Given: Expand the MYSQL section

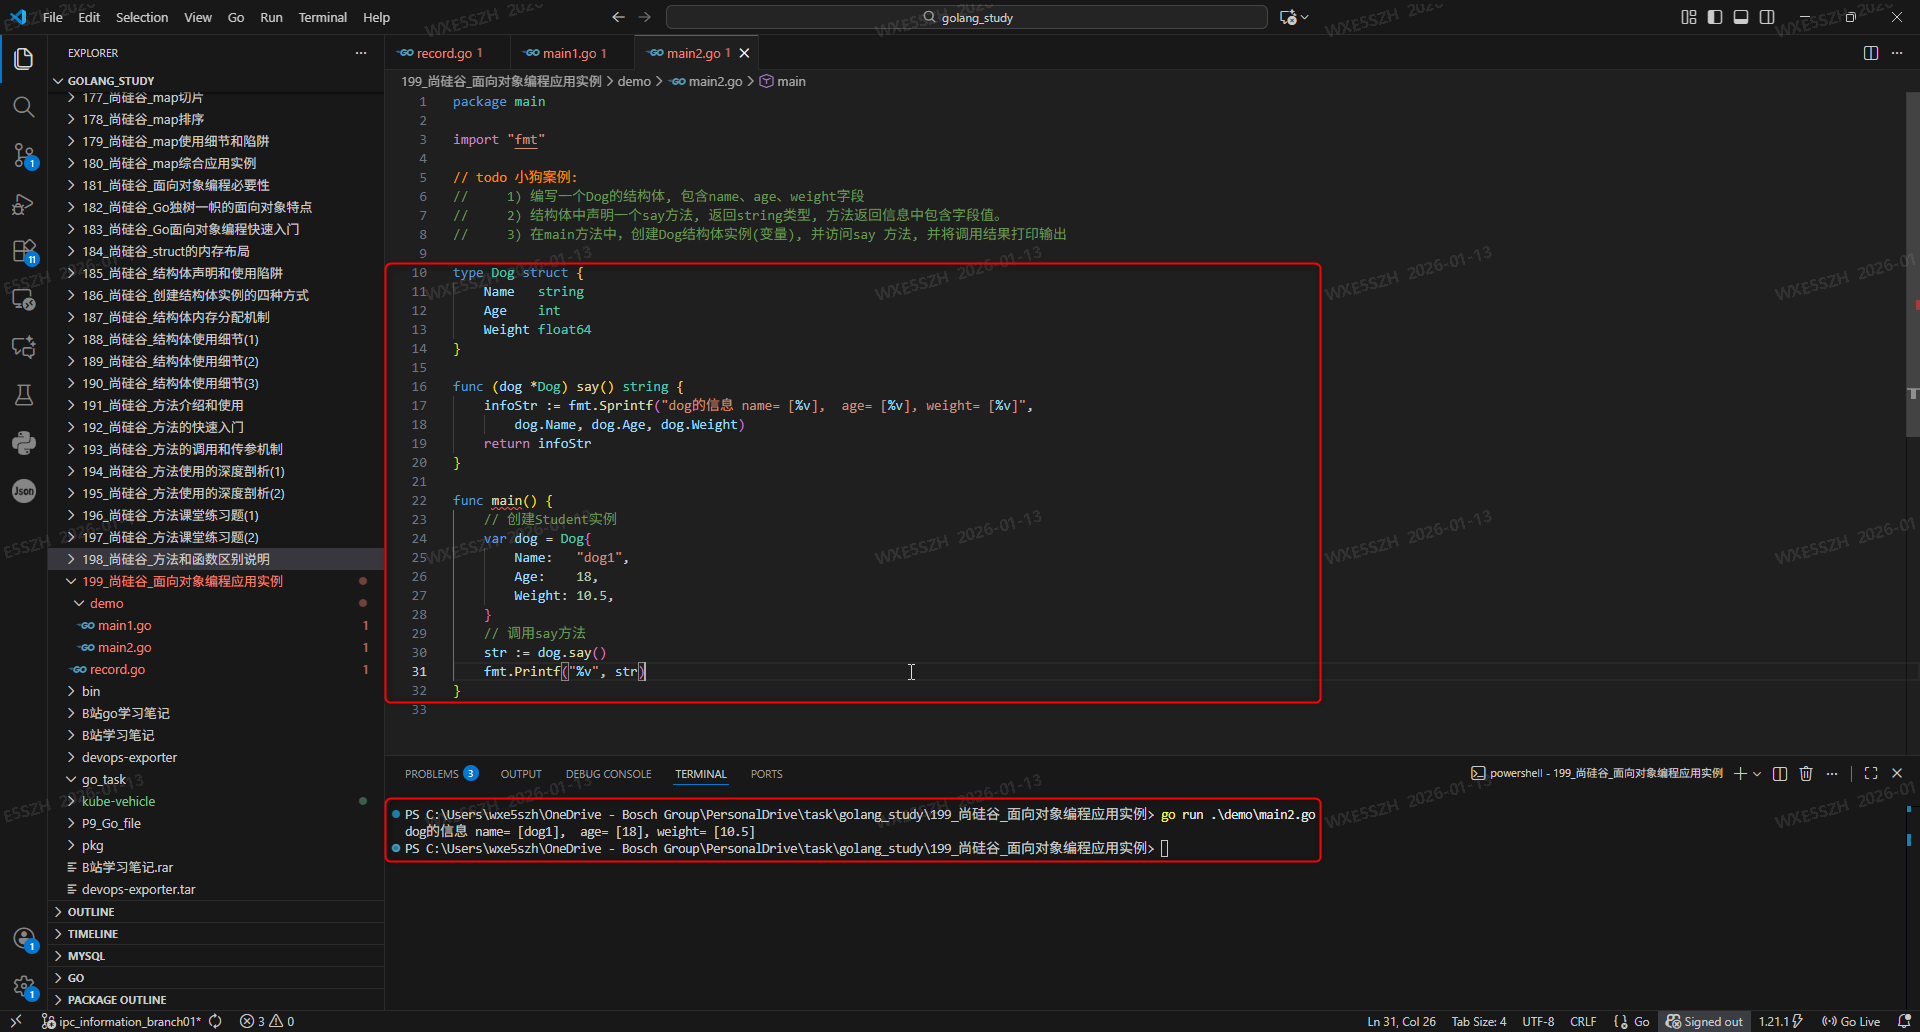Looking at the screenshot, I should pyautogui.click(x=216, y=956).
